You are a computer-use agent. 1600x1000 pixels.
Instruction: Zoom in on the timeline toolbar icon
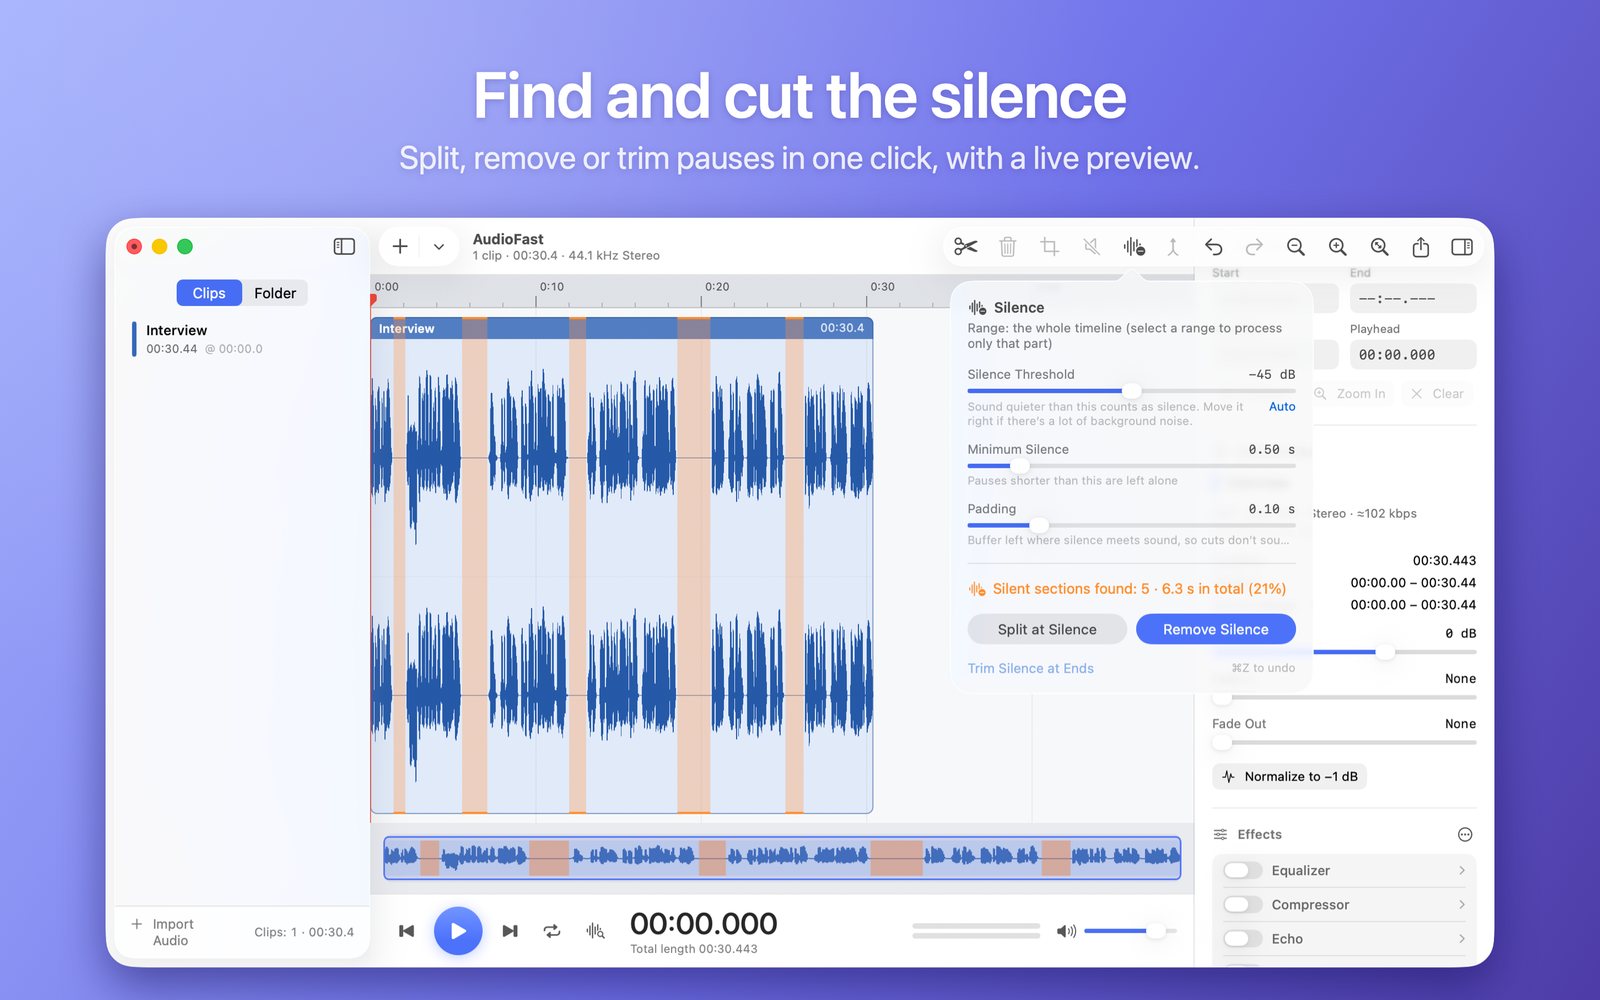tap(1337, 246)
